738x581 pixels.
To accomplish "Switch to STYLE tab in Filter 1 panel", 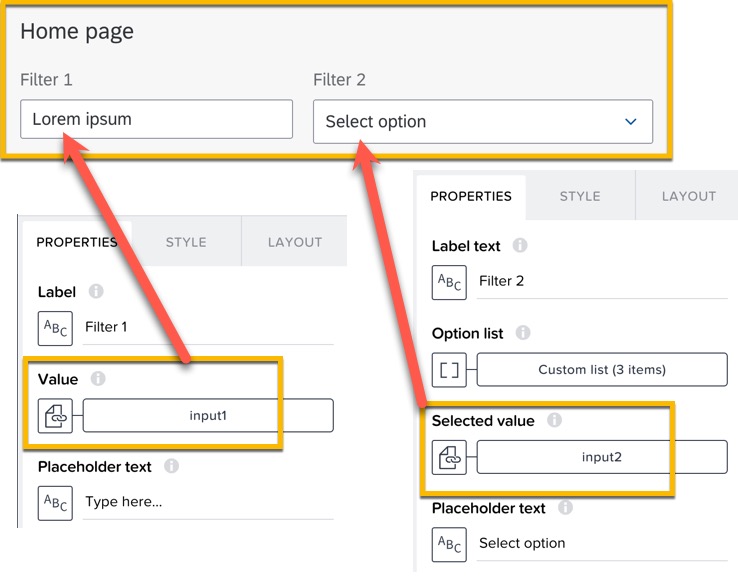I will click(186, 242).
